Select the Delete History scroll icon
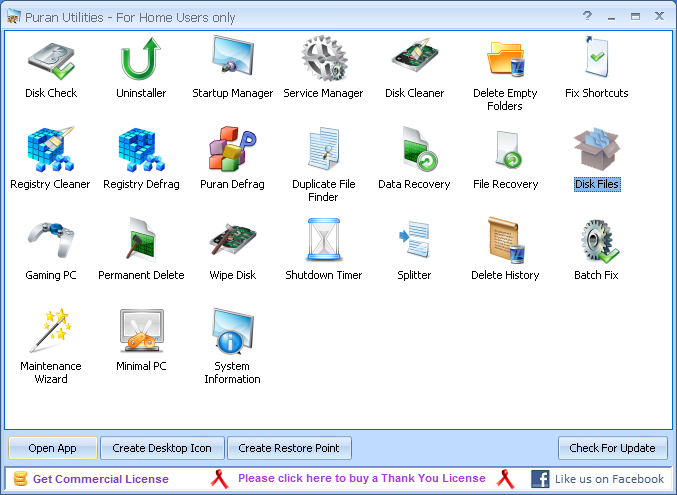This screenshot has height=495, width=677. pyautogui.click(x=506, y=240)
